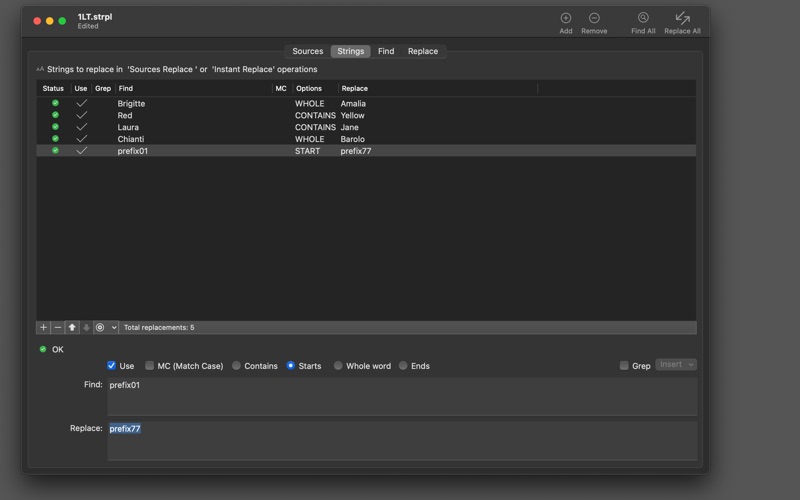Add a string with plus button
Viewport: 800px width, 500px height.
pyautogui.click(x=43, y=328)
